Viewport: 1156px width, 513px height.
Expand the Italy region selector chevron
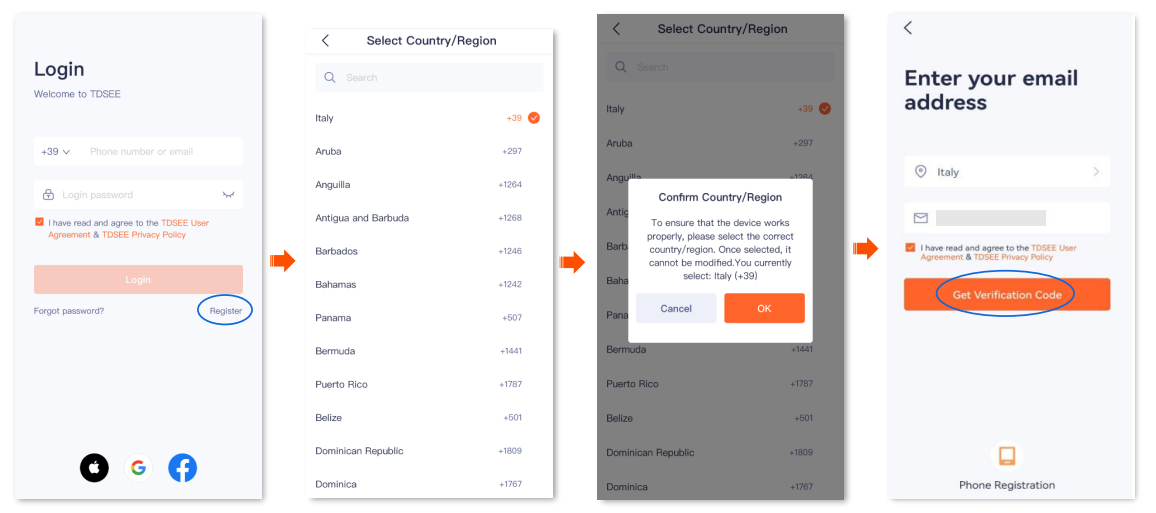click(1096, 172)
